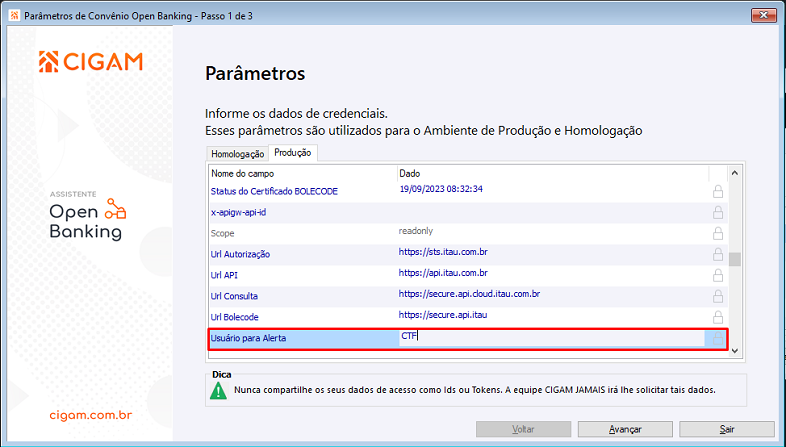Viewport: 786px width, 447px height.
Task: Select the Url Bolecode field name
Action: coord(235,317)
